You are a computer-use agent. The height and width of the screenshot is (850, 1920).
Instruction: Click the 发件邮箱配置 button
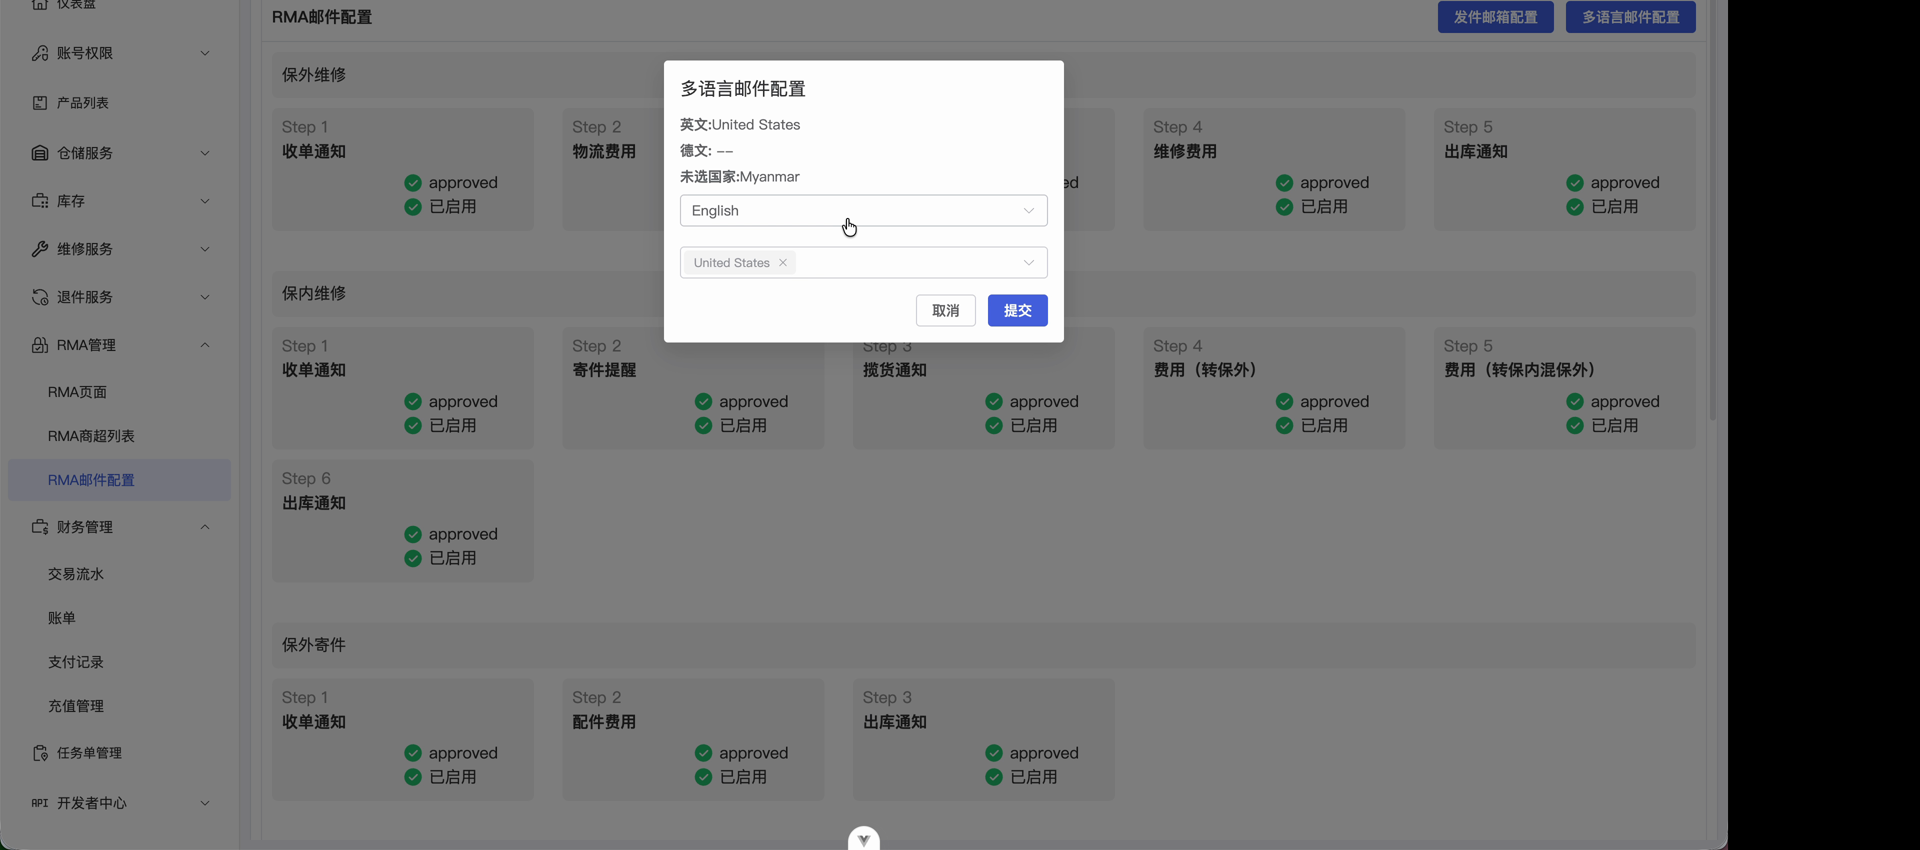coord(1496,17)
